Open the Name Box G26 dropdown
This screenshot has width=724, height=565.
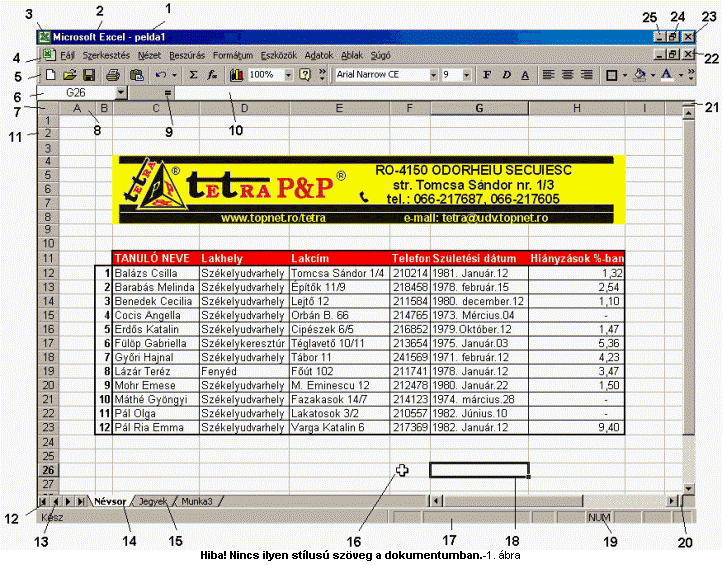pyautogui.click(x=121, y=93)
